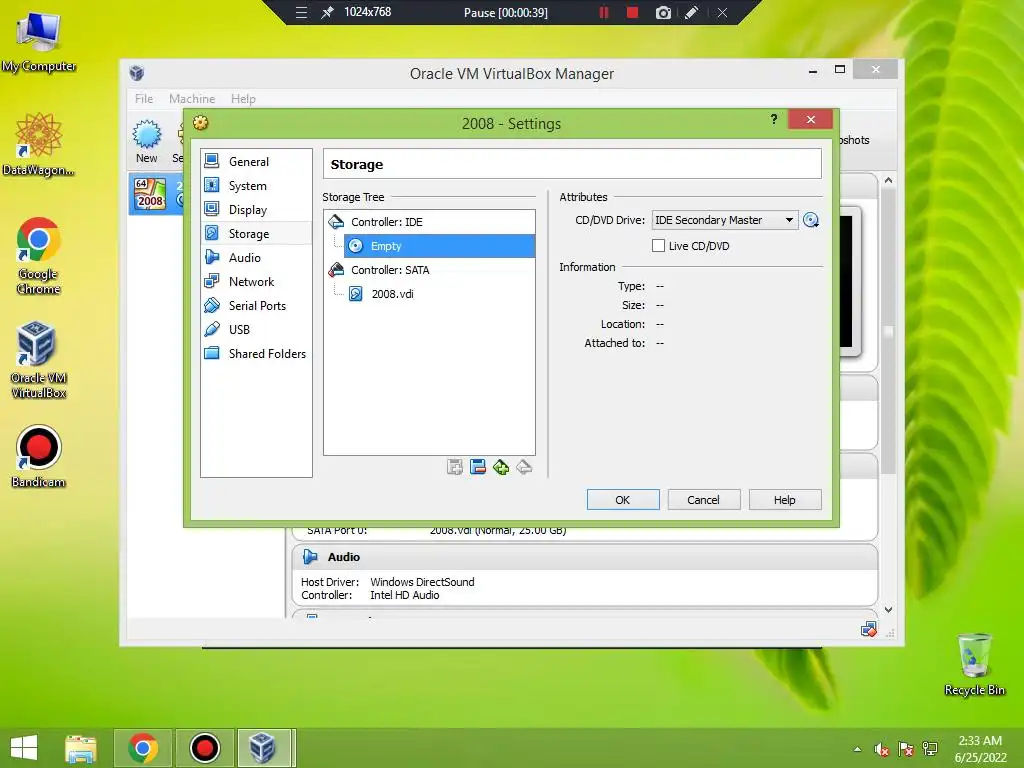This screenshot has width=1024, height=768.
Task: Click the VirtualBox icon in the taskbar
Action: 264,748
